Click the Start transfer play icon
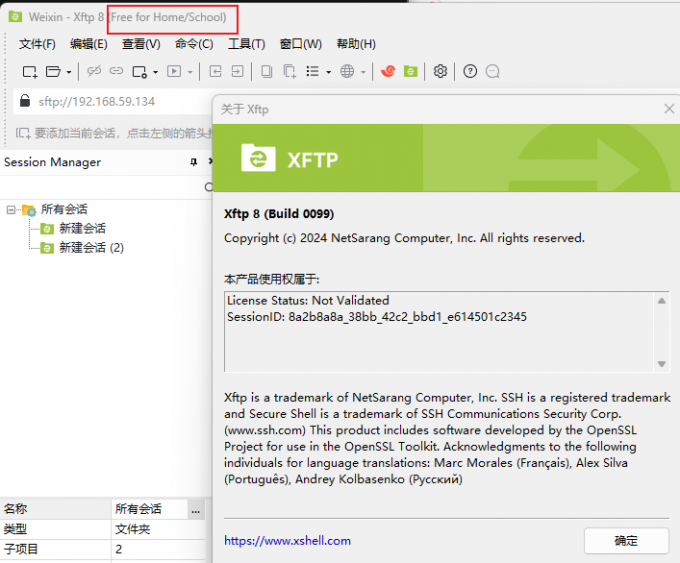 [x=174, y=71]
